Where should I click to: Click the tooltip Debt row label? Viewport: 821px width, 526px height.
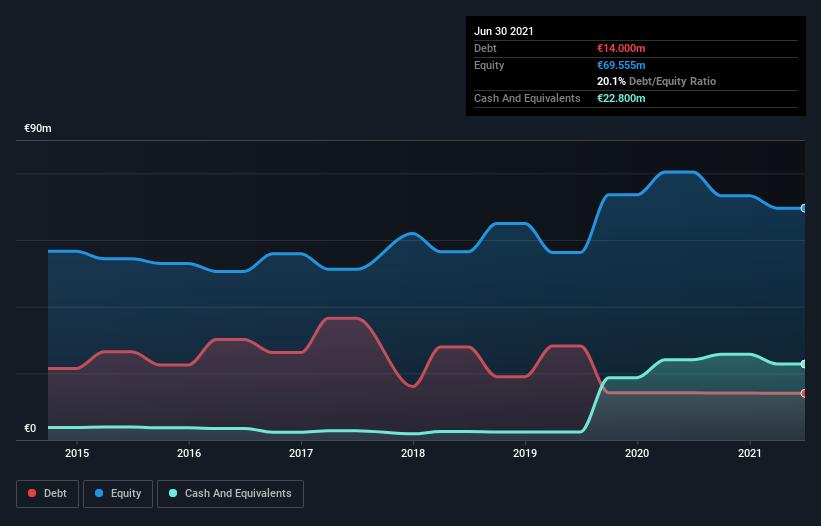(x=485, y=48)
